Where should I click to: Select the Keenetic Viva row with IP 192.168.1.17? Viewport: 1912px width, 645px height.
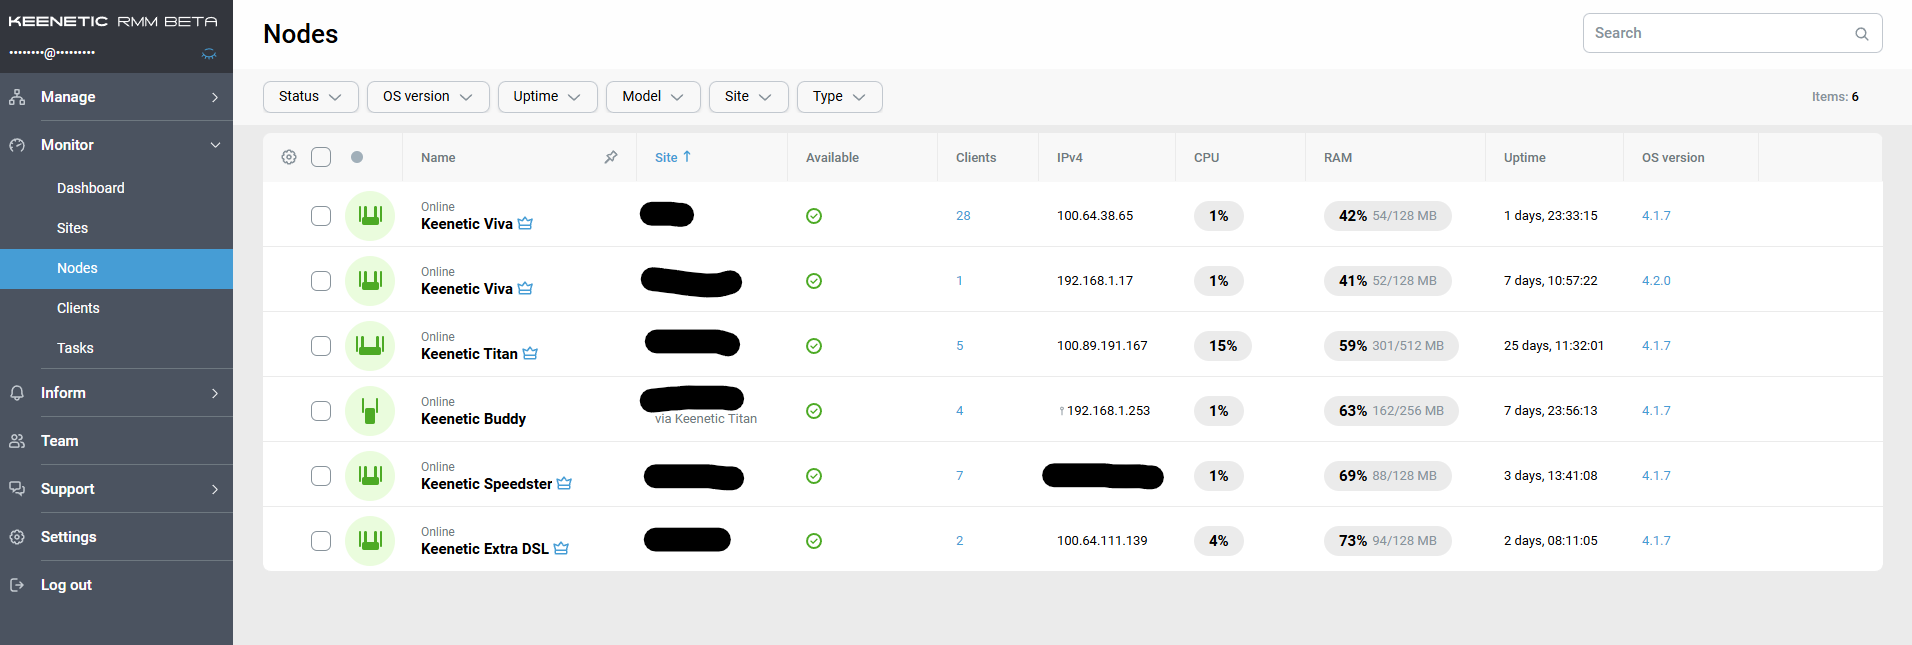(321, 281)
